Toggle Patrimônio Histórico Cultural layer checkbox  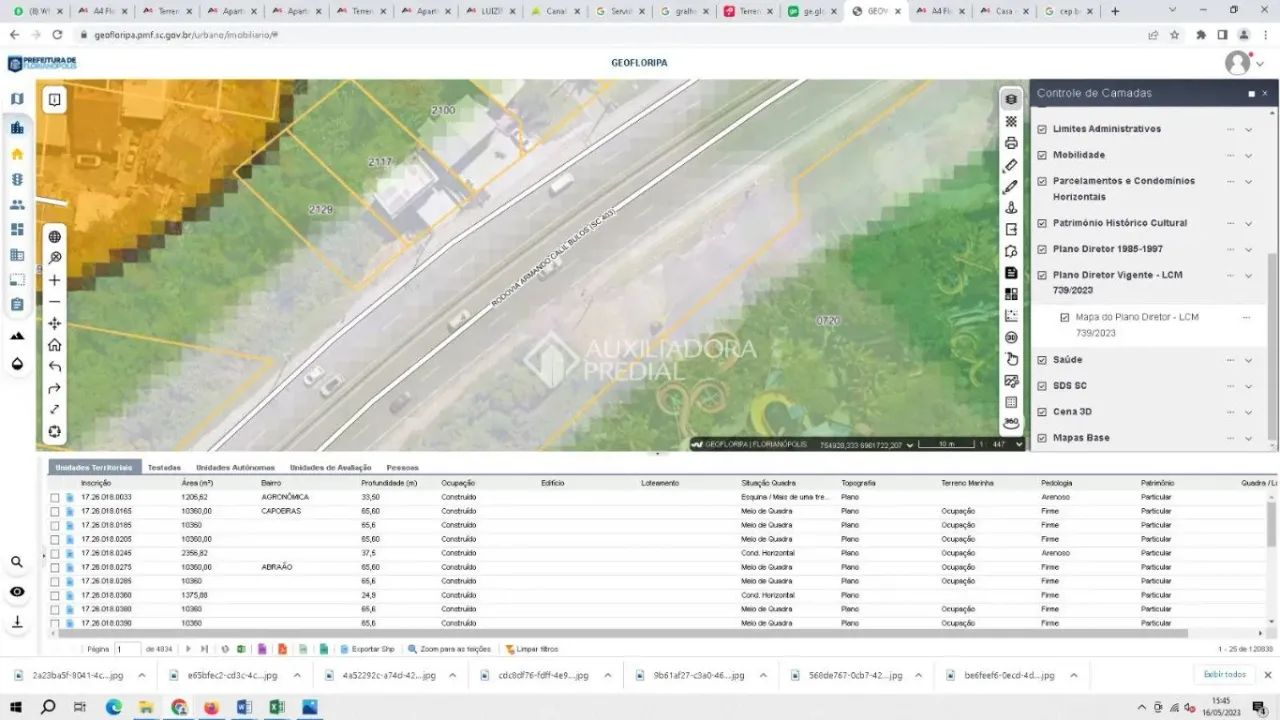click(x=1042, y=223)
